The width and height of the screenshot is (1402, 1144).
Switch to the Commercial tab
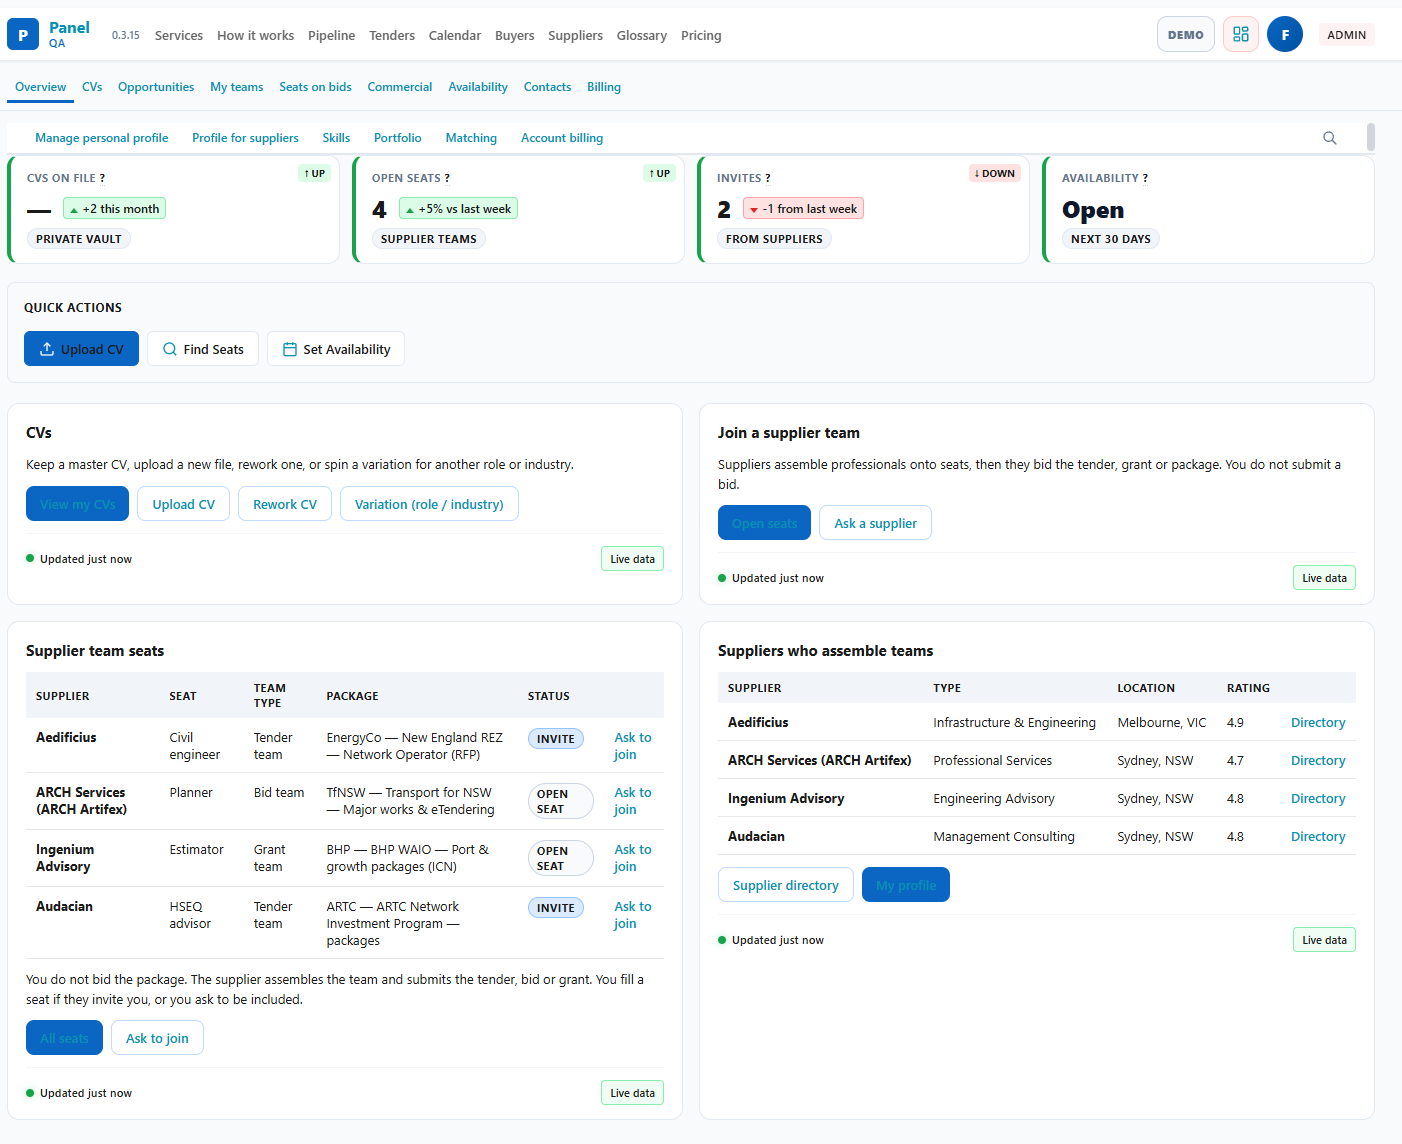[x=400, y=87]
